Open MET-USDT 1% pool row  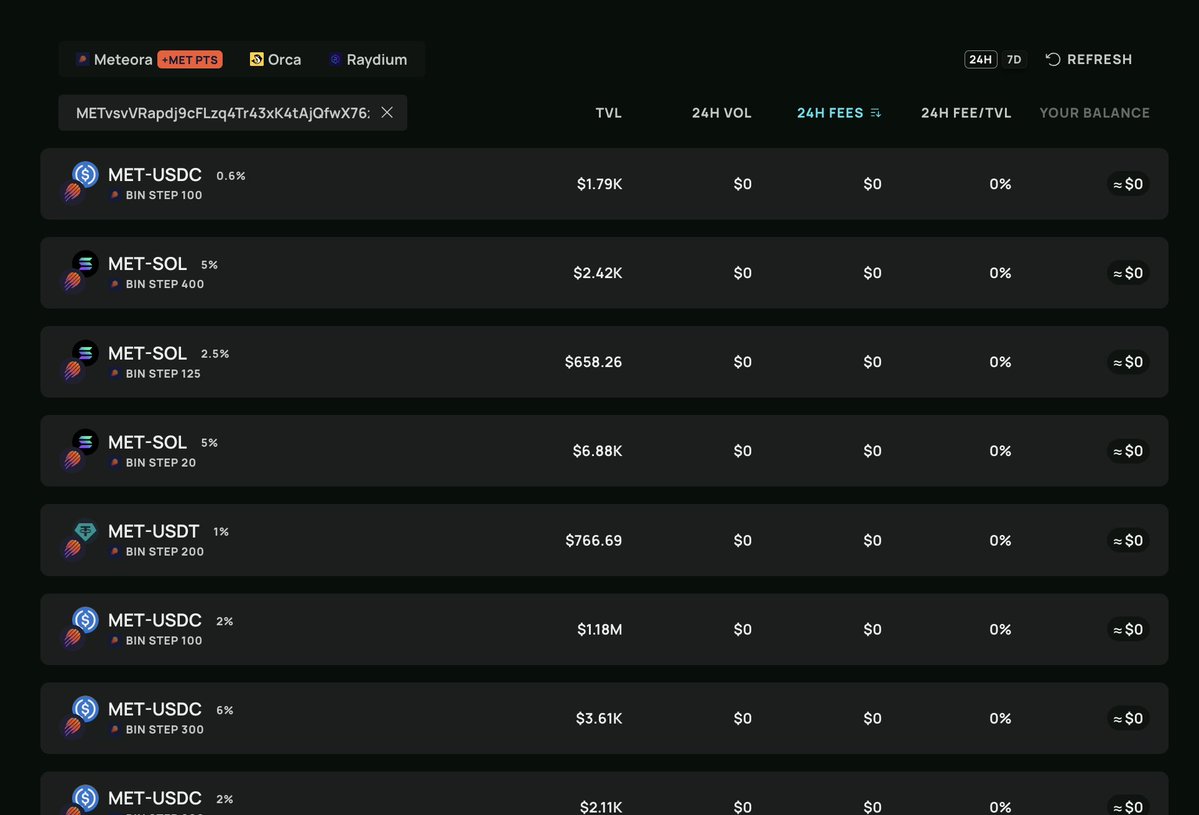click(x=604, y=540)
